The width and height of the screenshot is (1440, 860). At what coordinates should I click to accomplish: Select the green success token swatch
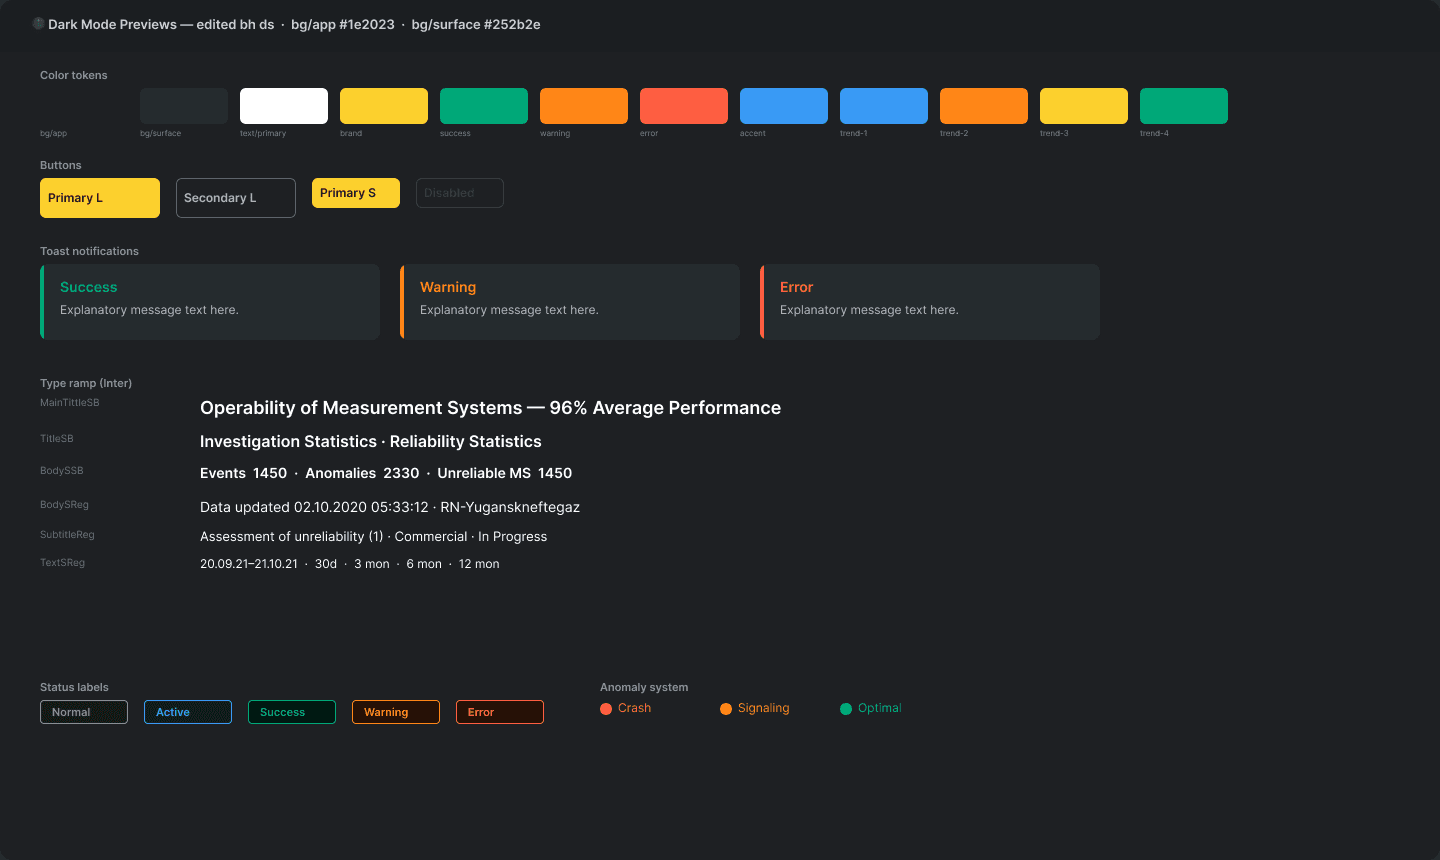pos(484,106)
